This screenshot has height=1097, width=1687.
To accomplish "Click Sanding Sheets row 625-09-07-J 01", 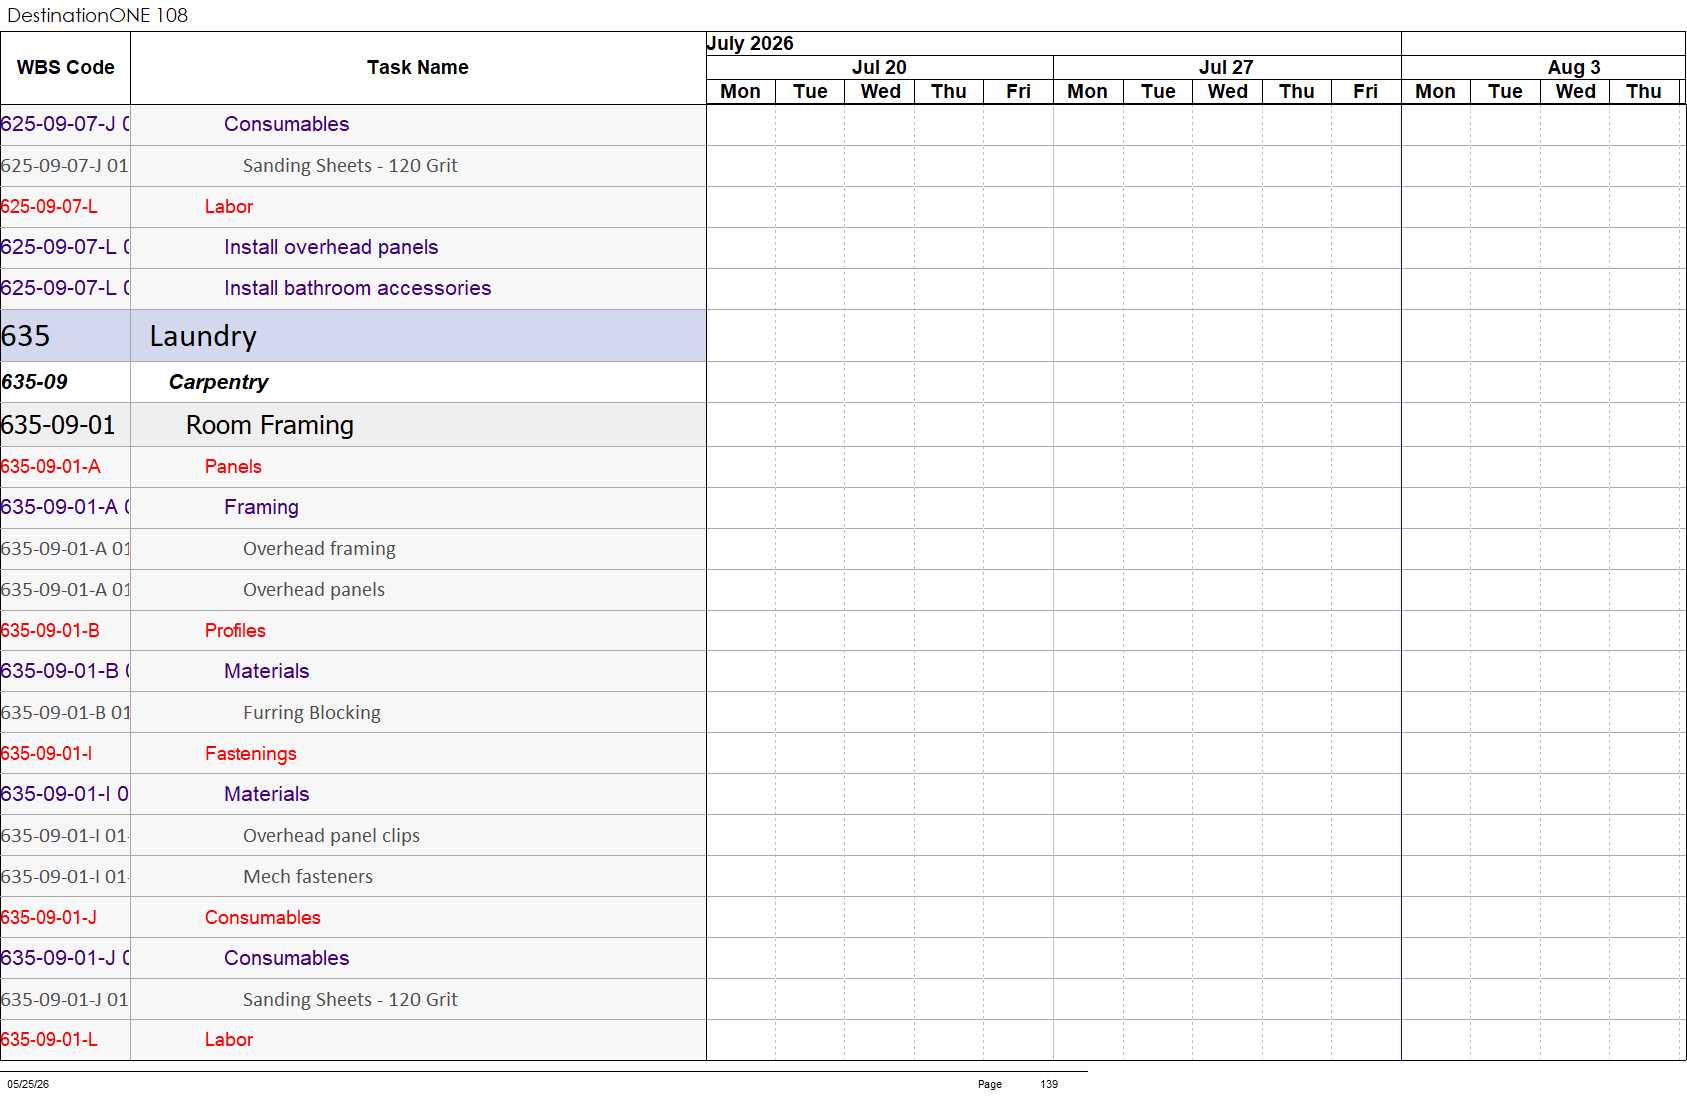I will (x=353, y=166).
